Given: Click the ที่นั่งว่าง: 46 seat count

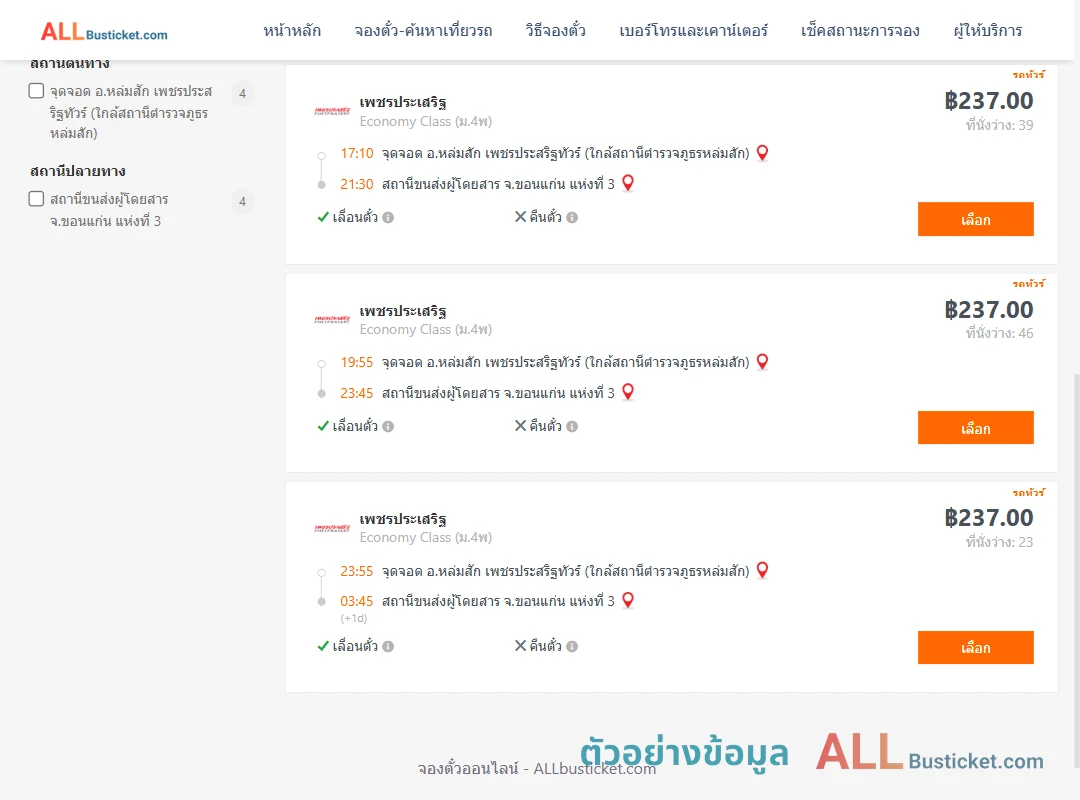Looking at the screenshot, I should point(999,333).
